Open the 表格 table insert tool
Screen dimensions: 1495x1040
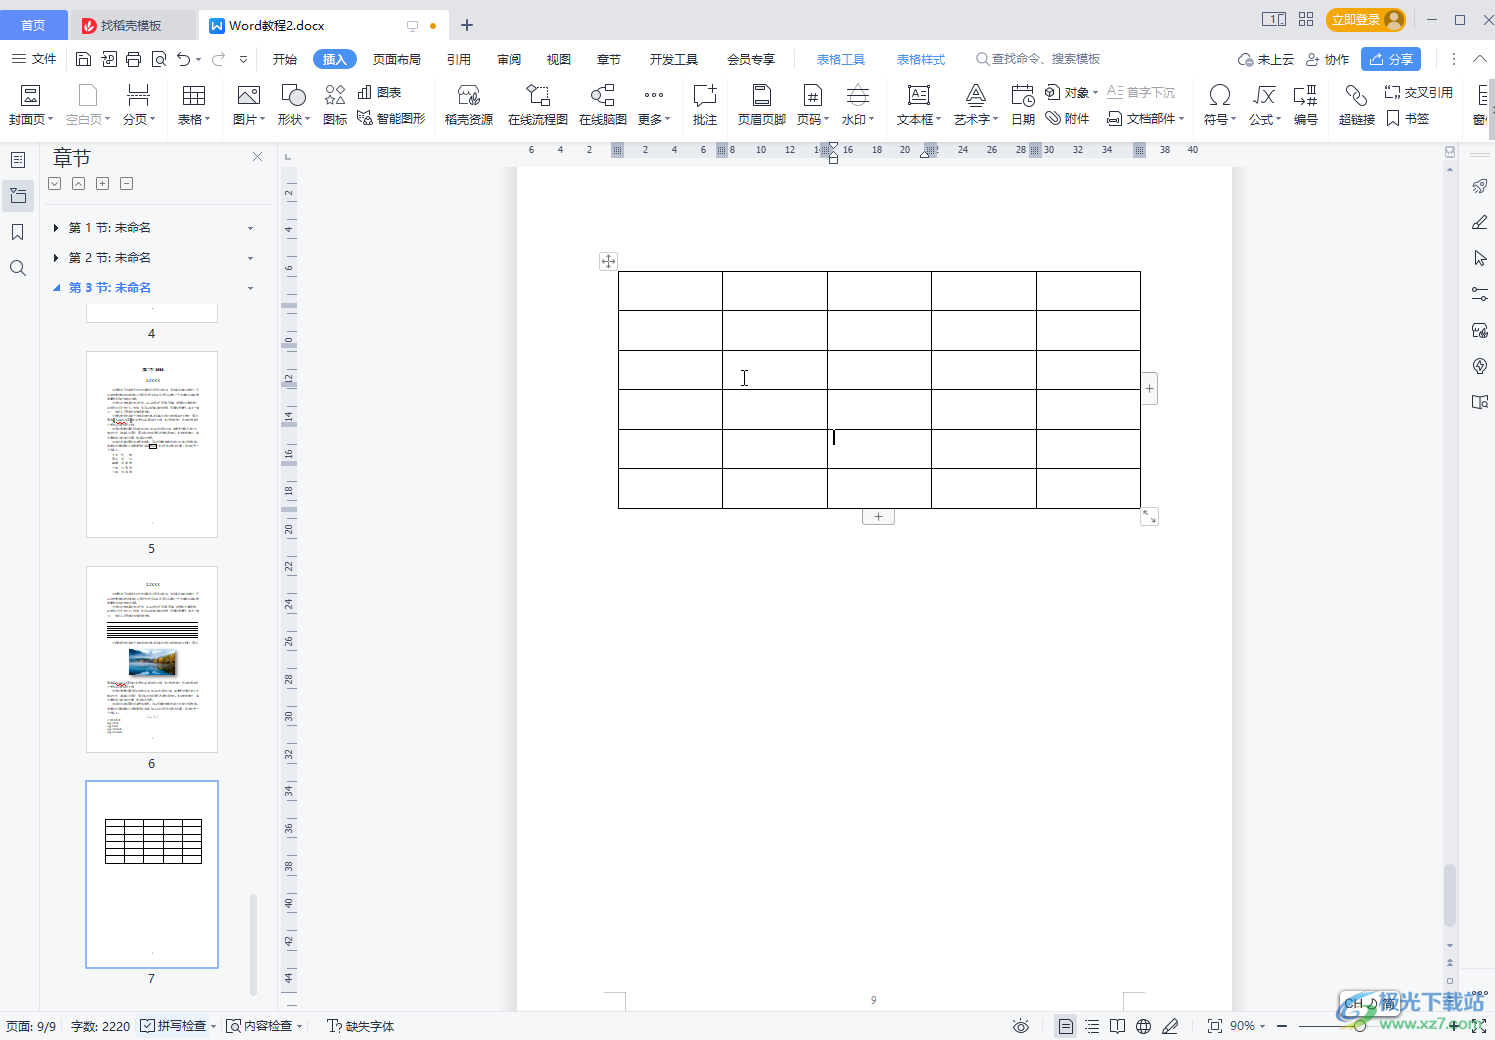coord(194,105)
